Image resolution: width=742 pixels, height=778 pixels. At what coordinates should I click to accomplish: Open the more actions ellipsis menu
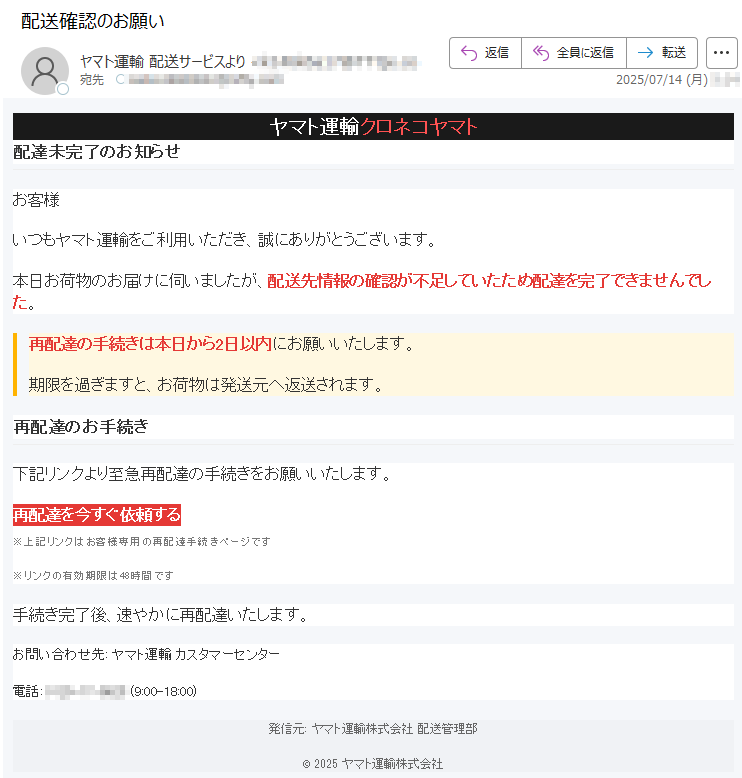(x=721, y=53)
